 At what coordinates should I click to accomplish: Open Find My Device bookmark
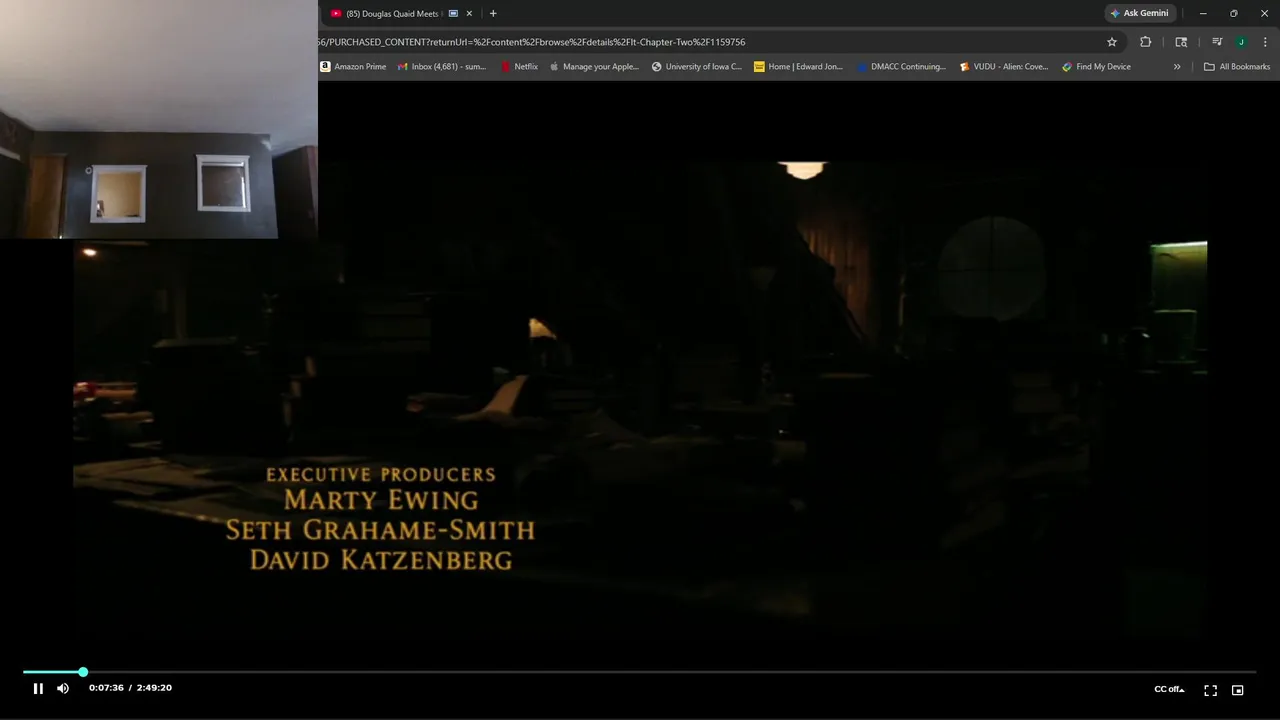(x=1097, y=67)
